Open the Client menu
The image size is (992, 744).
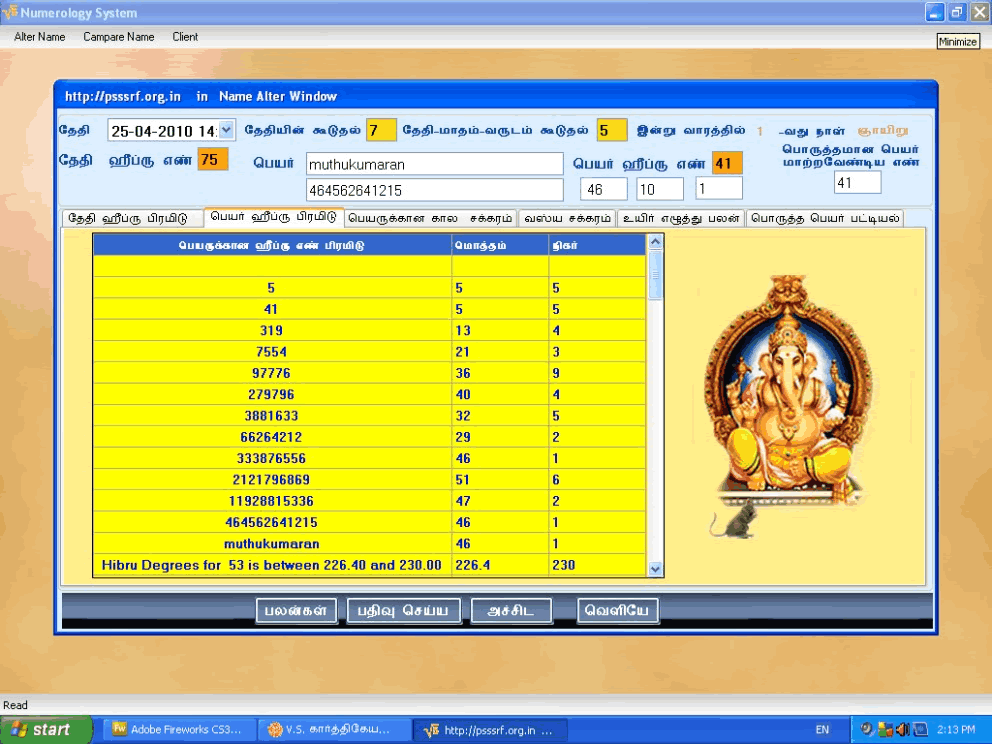(x=185, y=37)
